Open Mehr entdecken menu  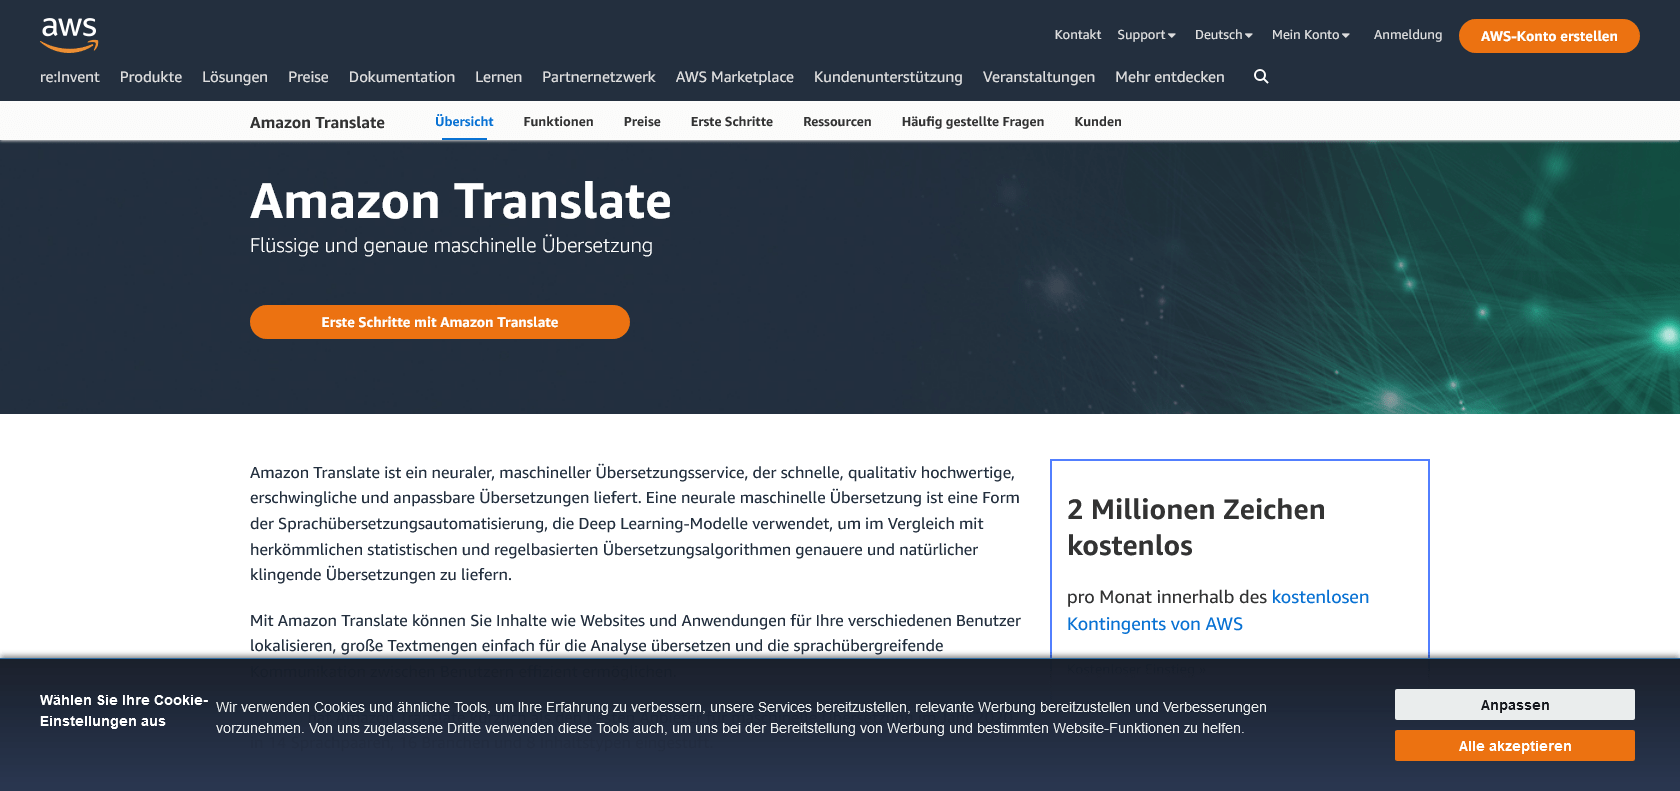click(x=1170, y=77)
